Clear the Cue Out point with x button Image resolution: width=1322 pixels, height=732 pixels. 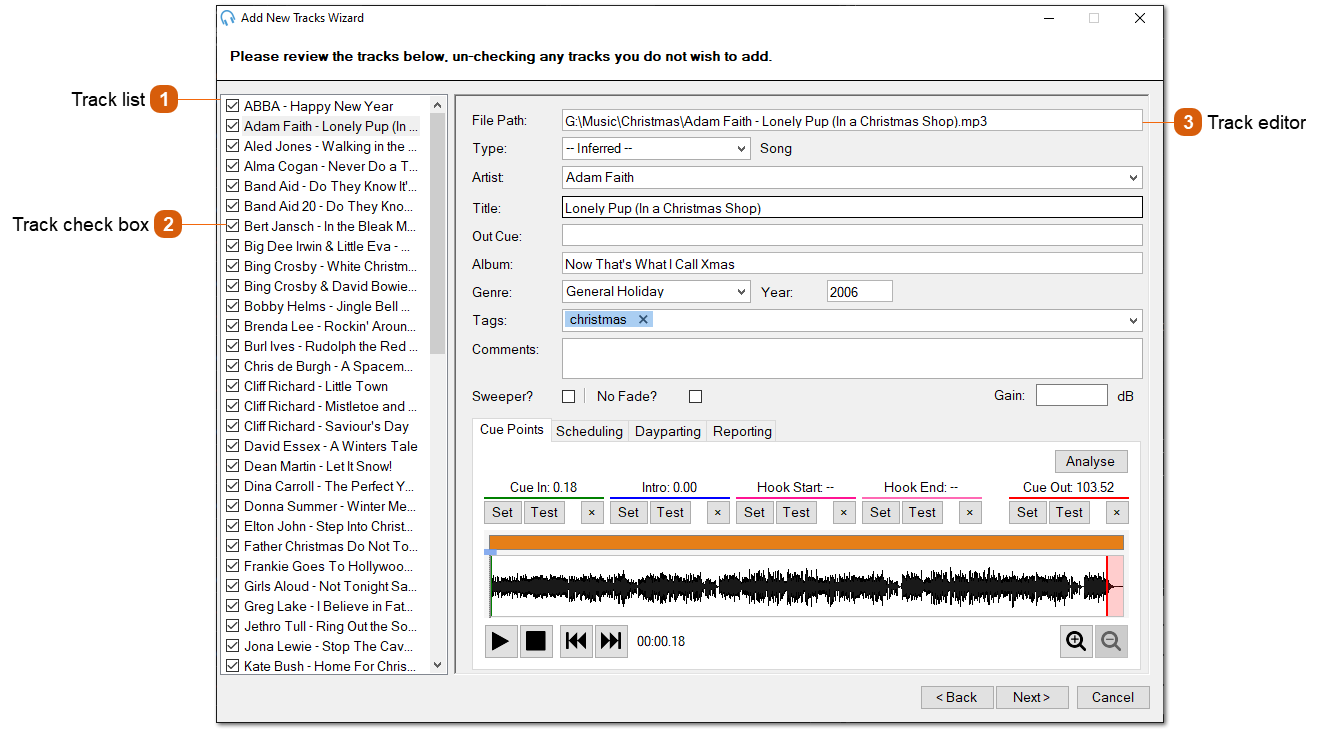click(1117, 513)
